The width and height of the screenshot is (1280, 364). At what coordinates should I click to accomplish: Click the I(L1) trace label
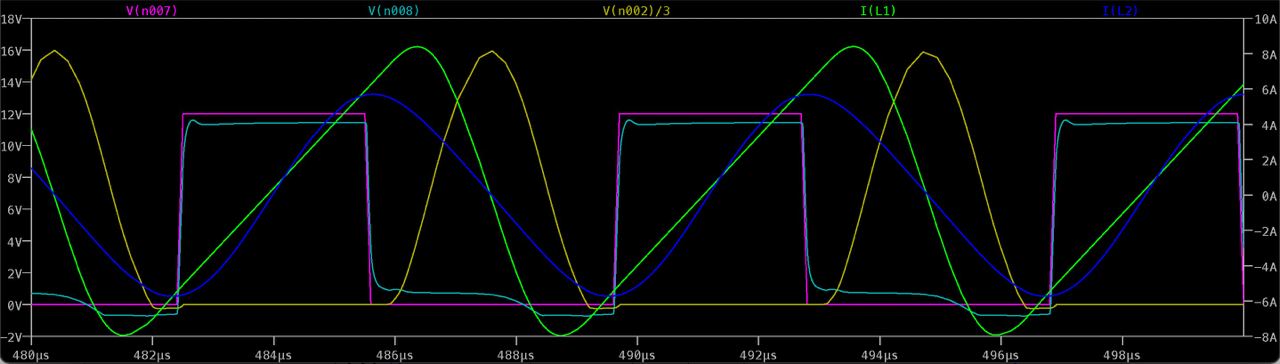pyautogui.click(x=879, y=10)
